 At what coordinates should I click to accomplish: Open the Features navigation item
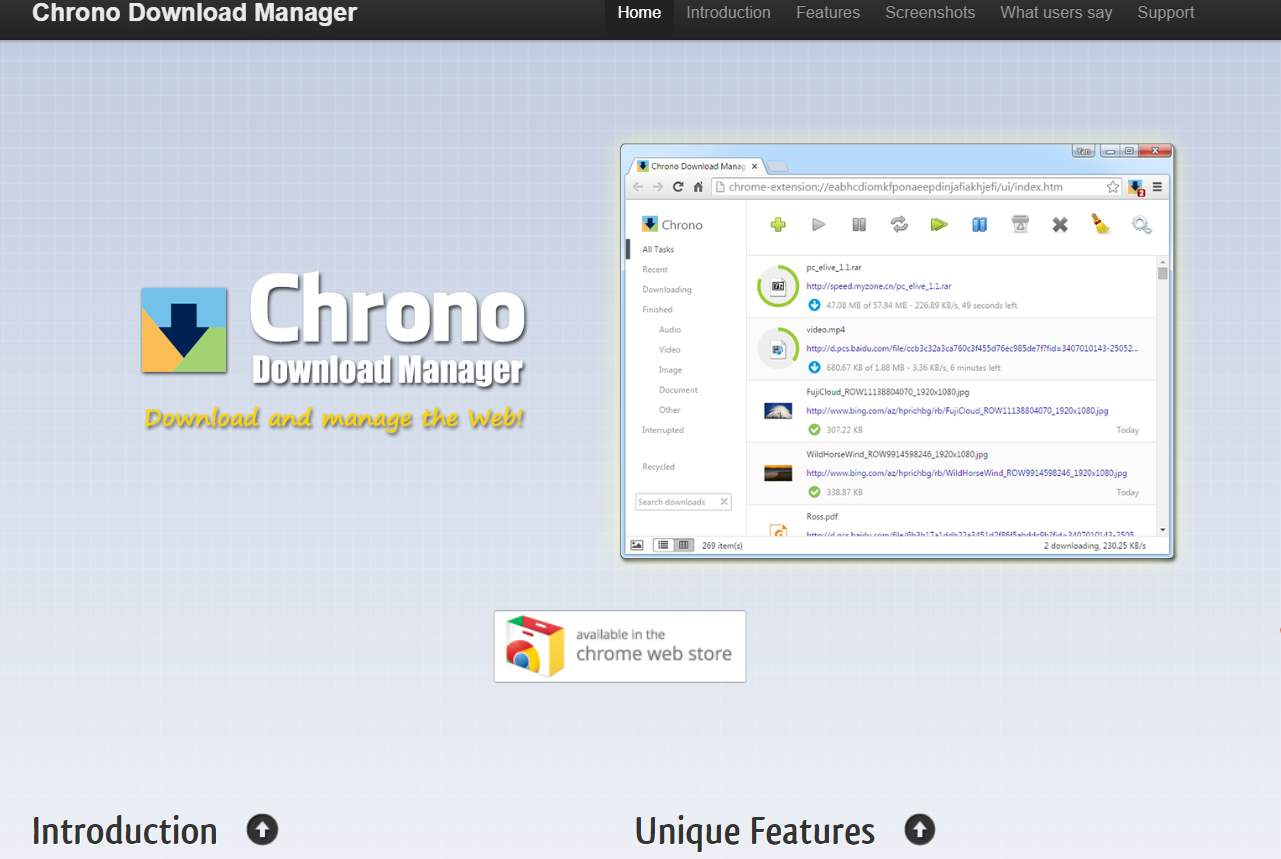[828, 13]
